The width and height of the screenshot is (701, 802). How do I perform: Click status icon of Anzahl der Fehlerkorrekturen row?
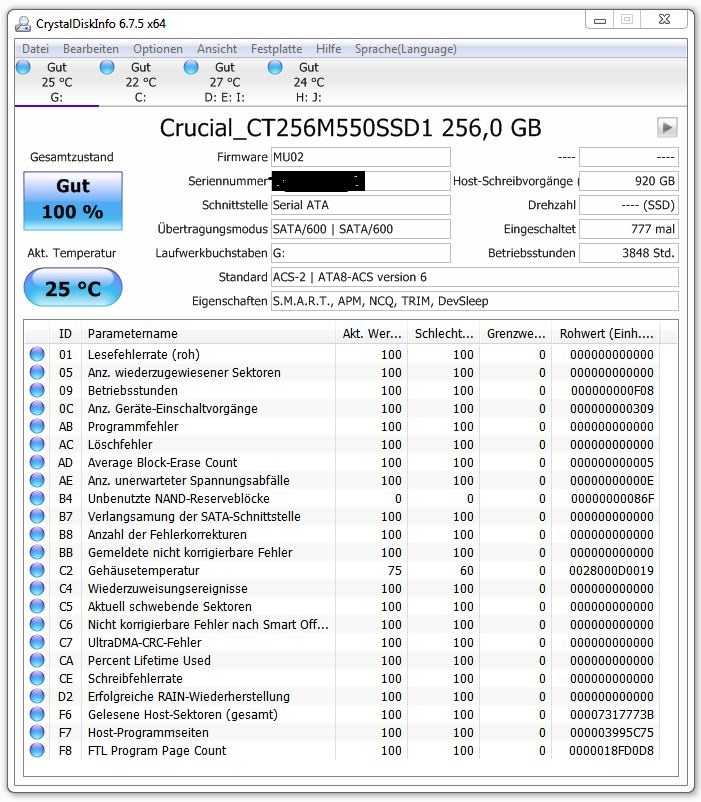(37, 534)
